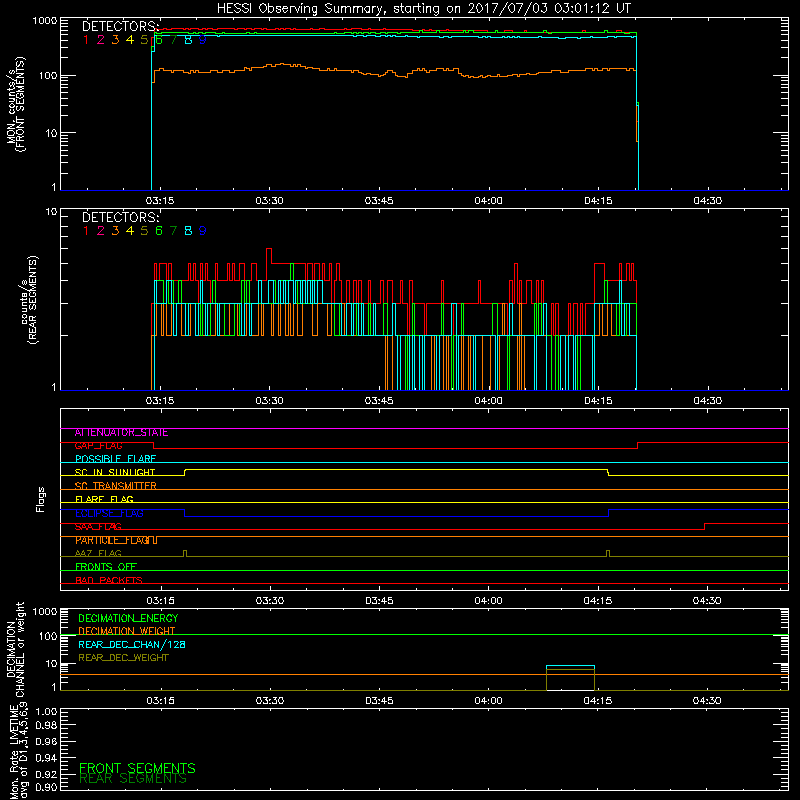Select detector 9 in the rear segments legend
The height and width of the screenshot is (800, 800).
[x=203, y=231]
